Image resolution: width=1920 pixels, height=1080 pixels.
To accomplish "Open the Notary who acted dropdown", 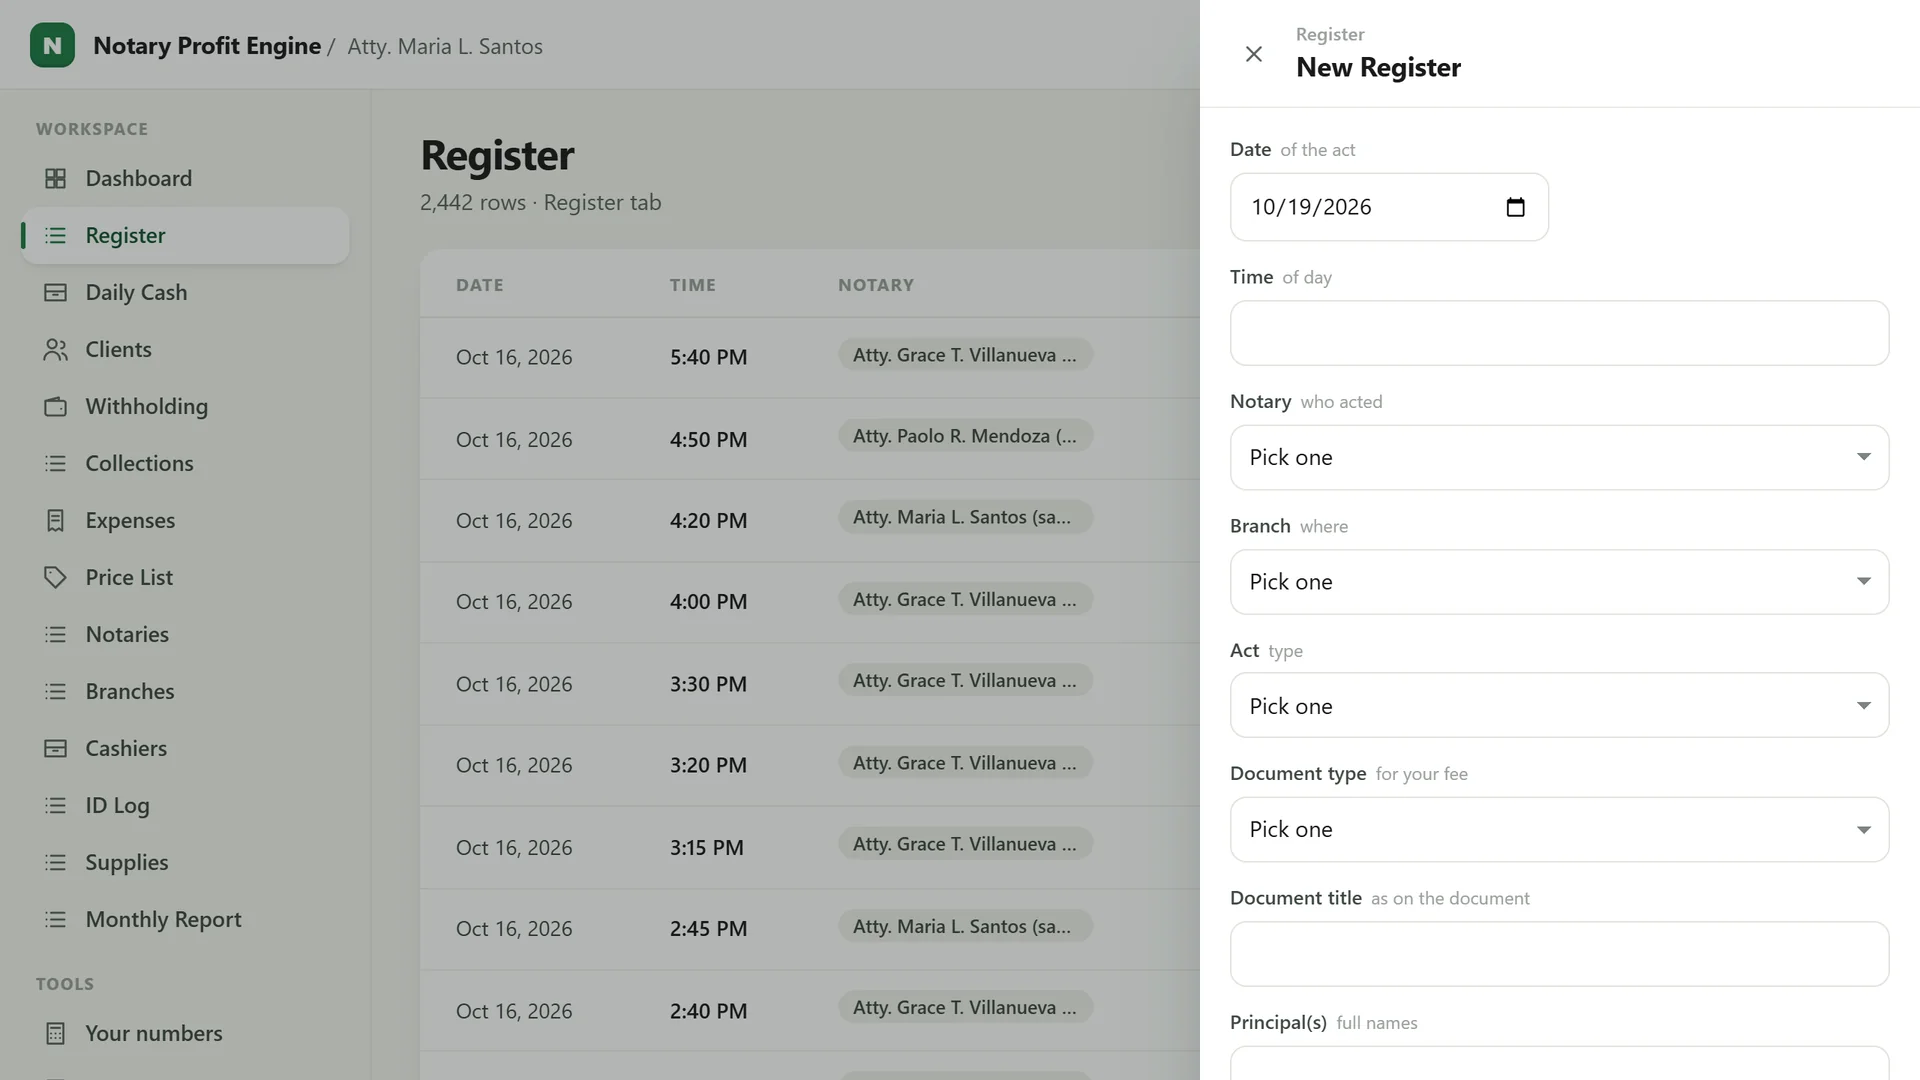I will [1559, 457].
